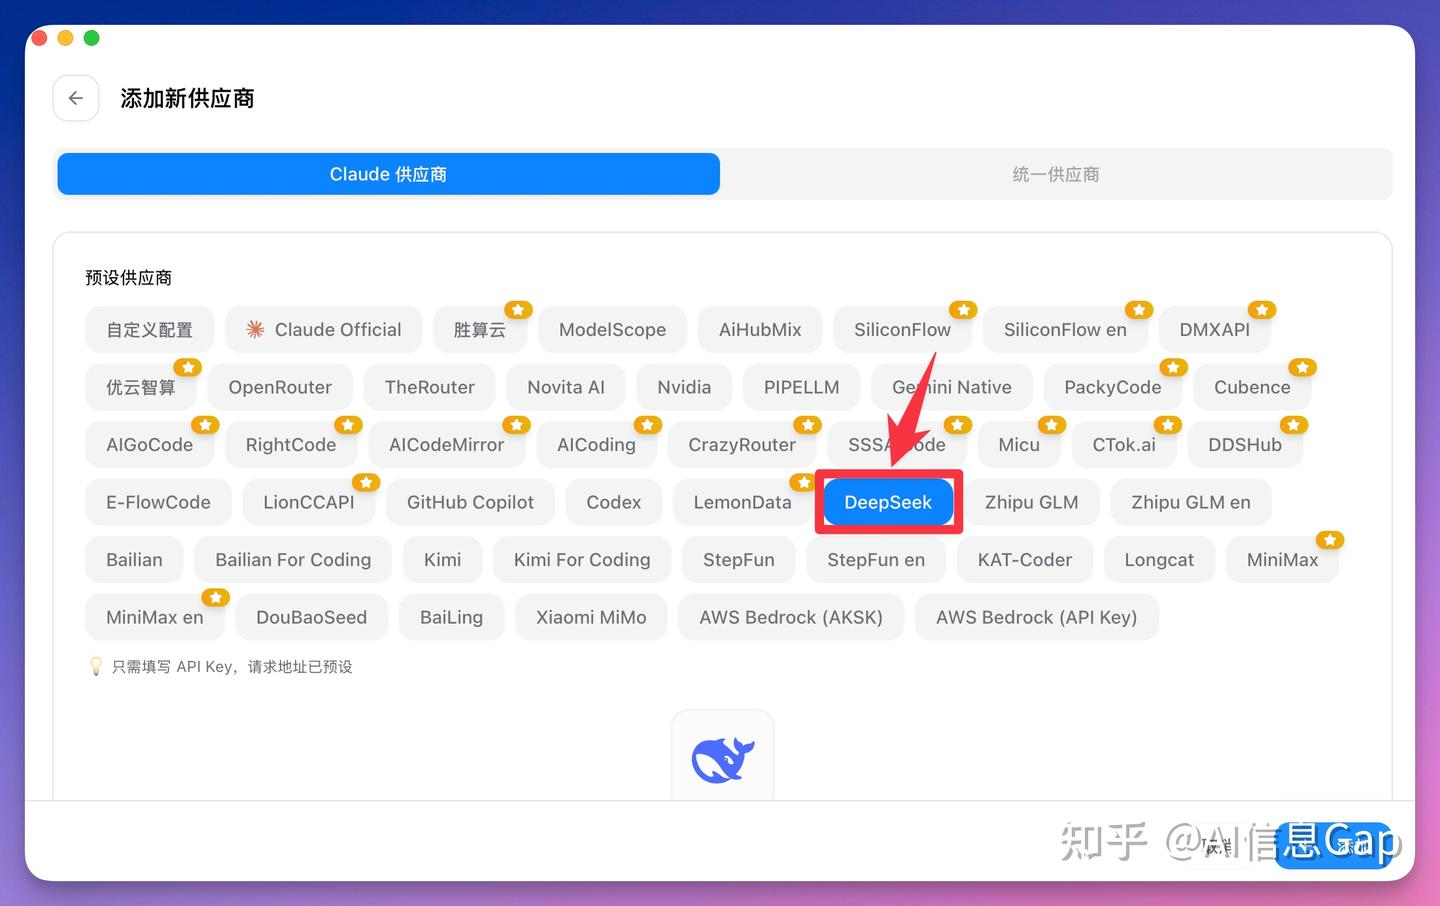Select the CTok.ai preset
Screen dimensions: 1440x906
1124,445
